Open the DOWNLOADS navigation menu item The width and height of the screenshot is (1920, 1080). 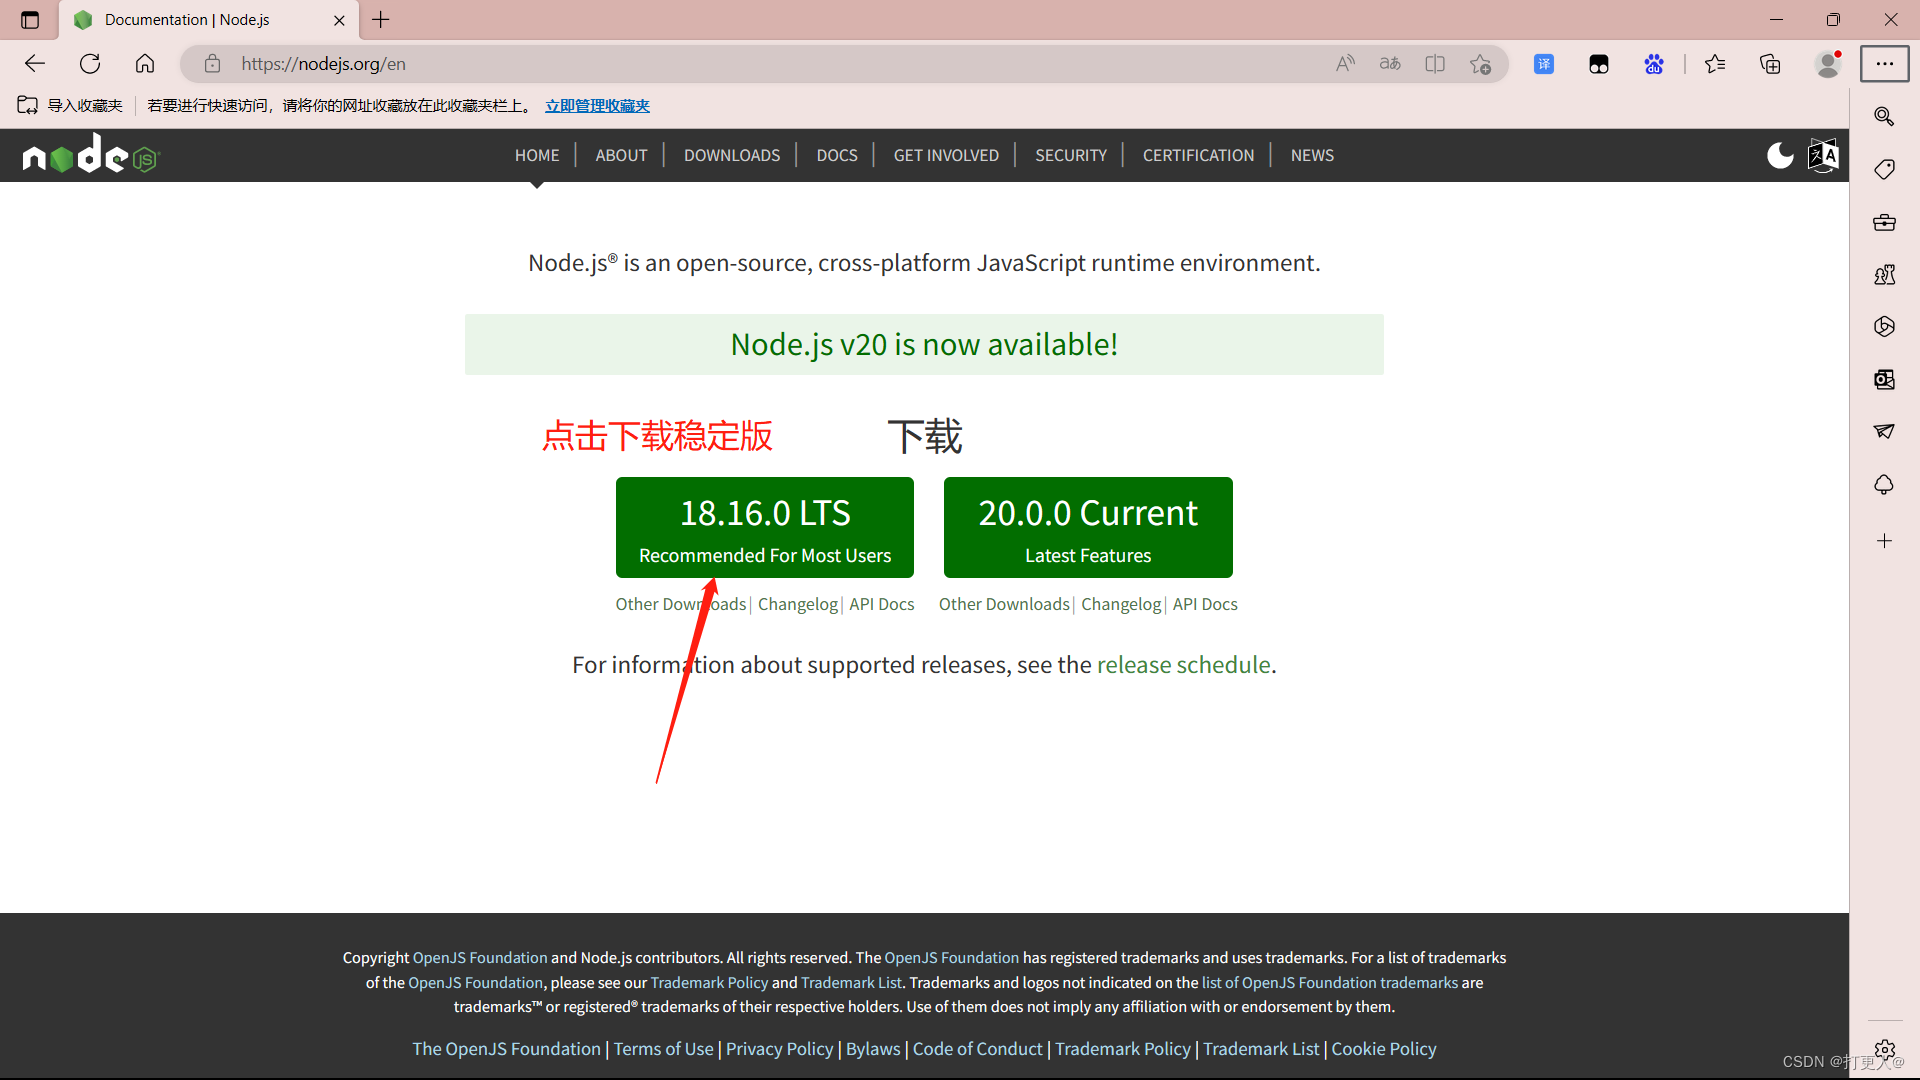(x=732, y=154)
